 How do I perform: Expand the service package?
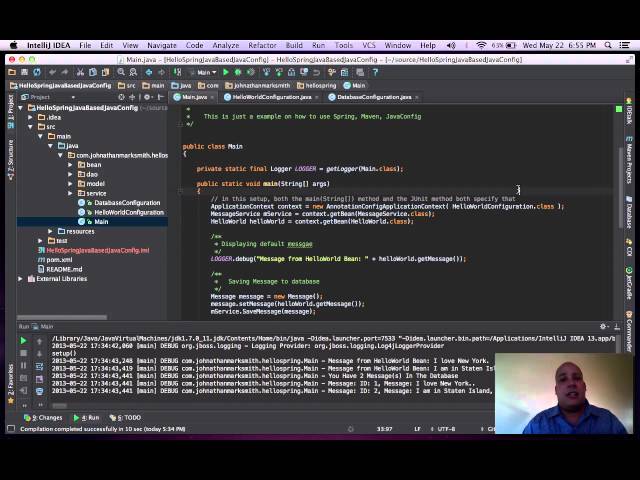(70, 193)
